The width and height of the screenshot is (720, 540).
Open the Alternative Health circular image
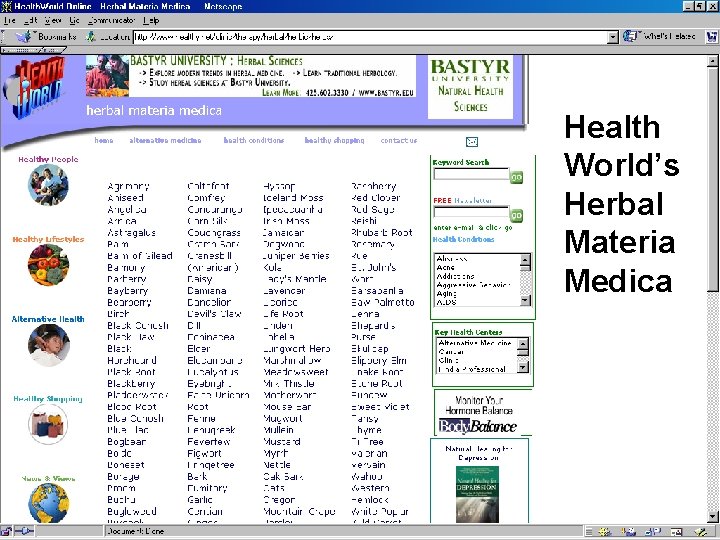48,344
